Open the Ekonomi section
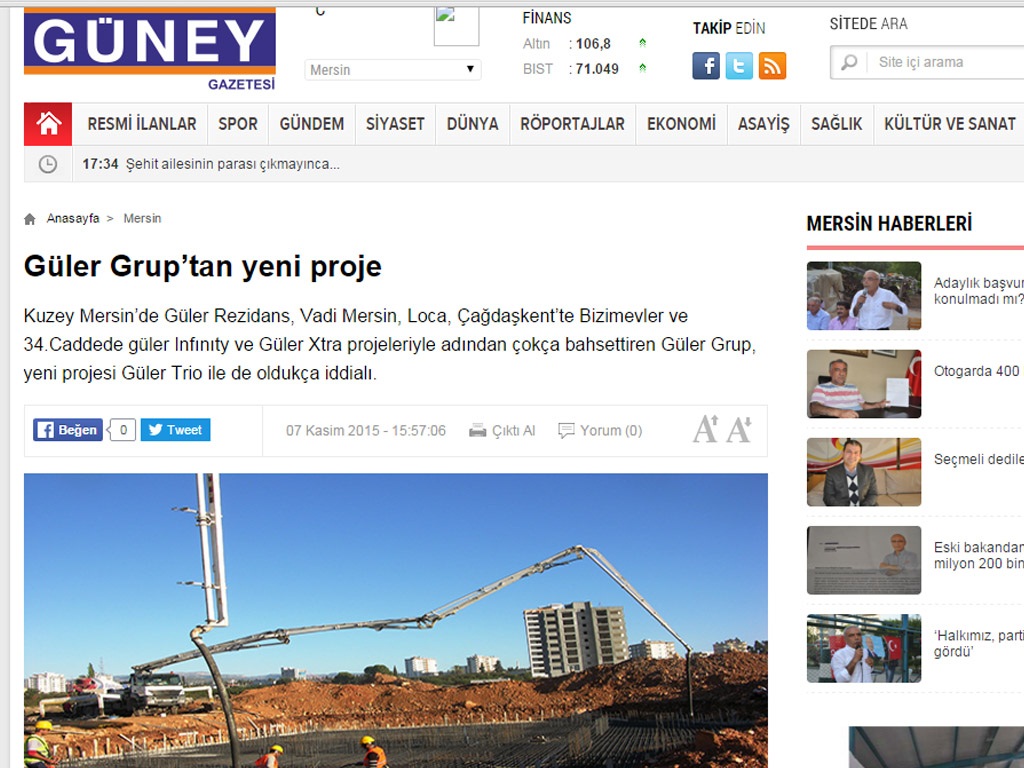Screen dimensions: 1024x768 click(x=681, y=124)
